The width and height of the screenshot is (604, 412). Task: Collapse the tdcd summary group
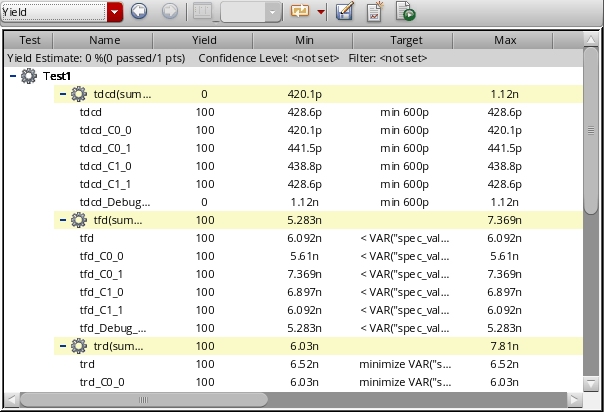[62, 94]
